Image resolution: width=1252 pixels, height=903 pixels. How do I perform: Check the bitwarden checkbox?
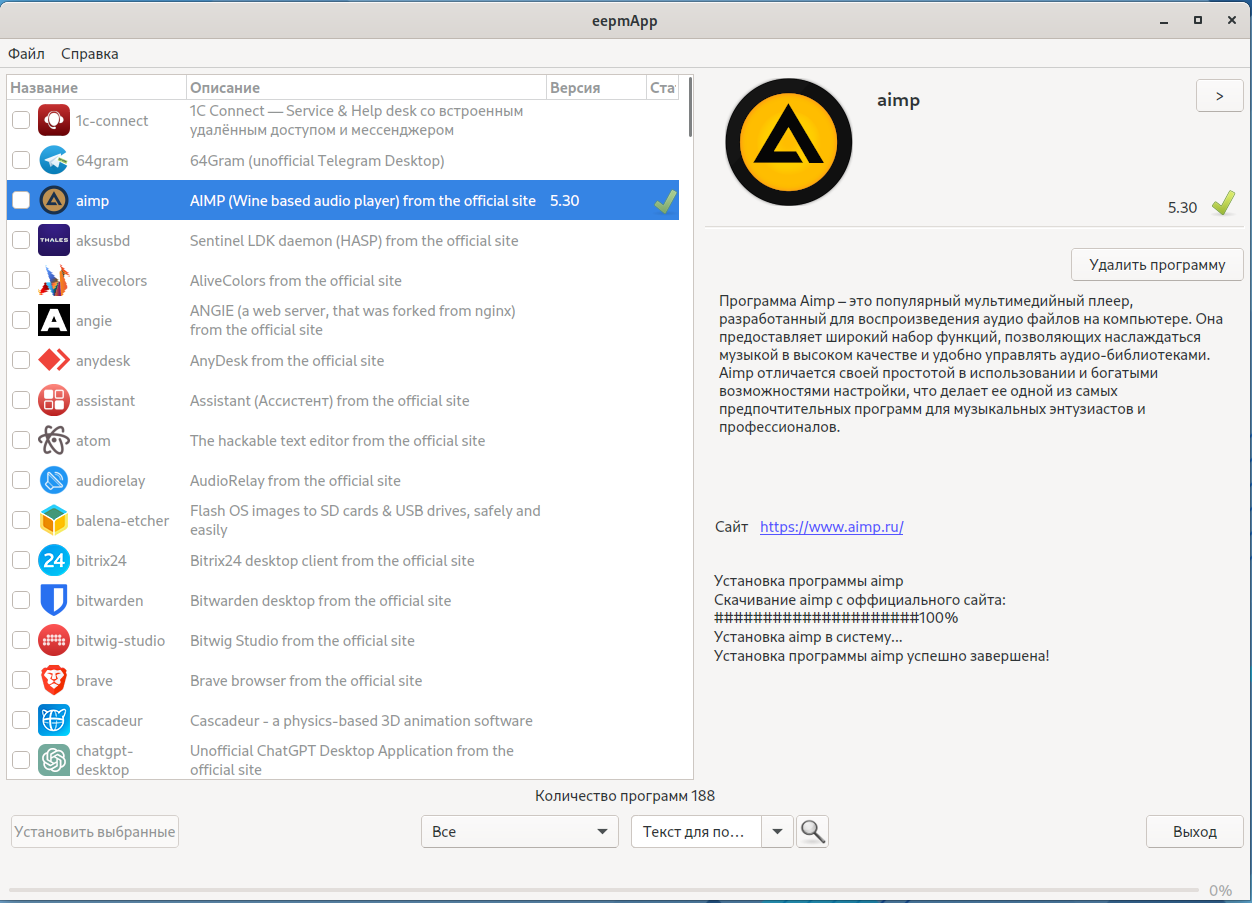[x=21, y=600]
